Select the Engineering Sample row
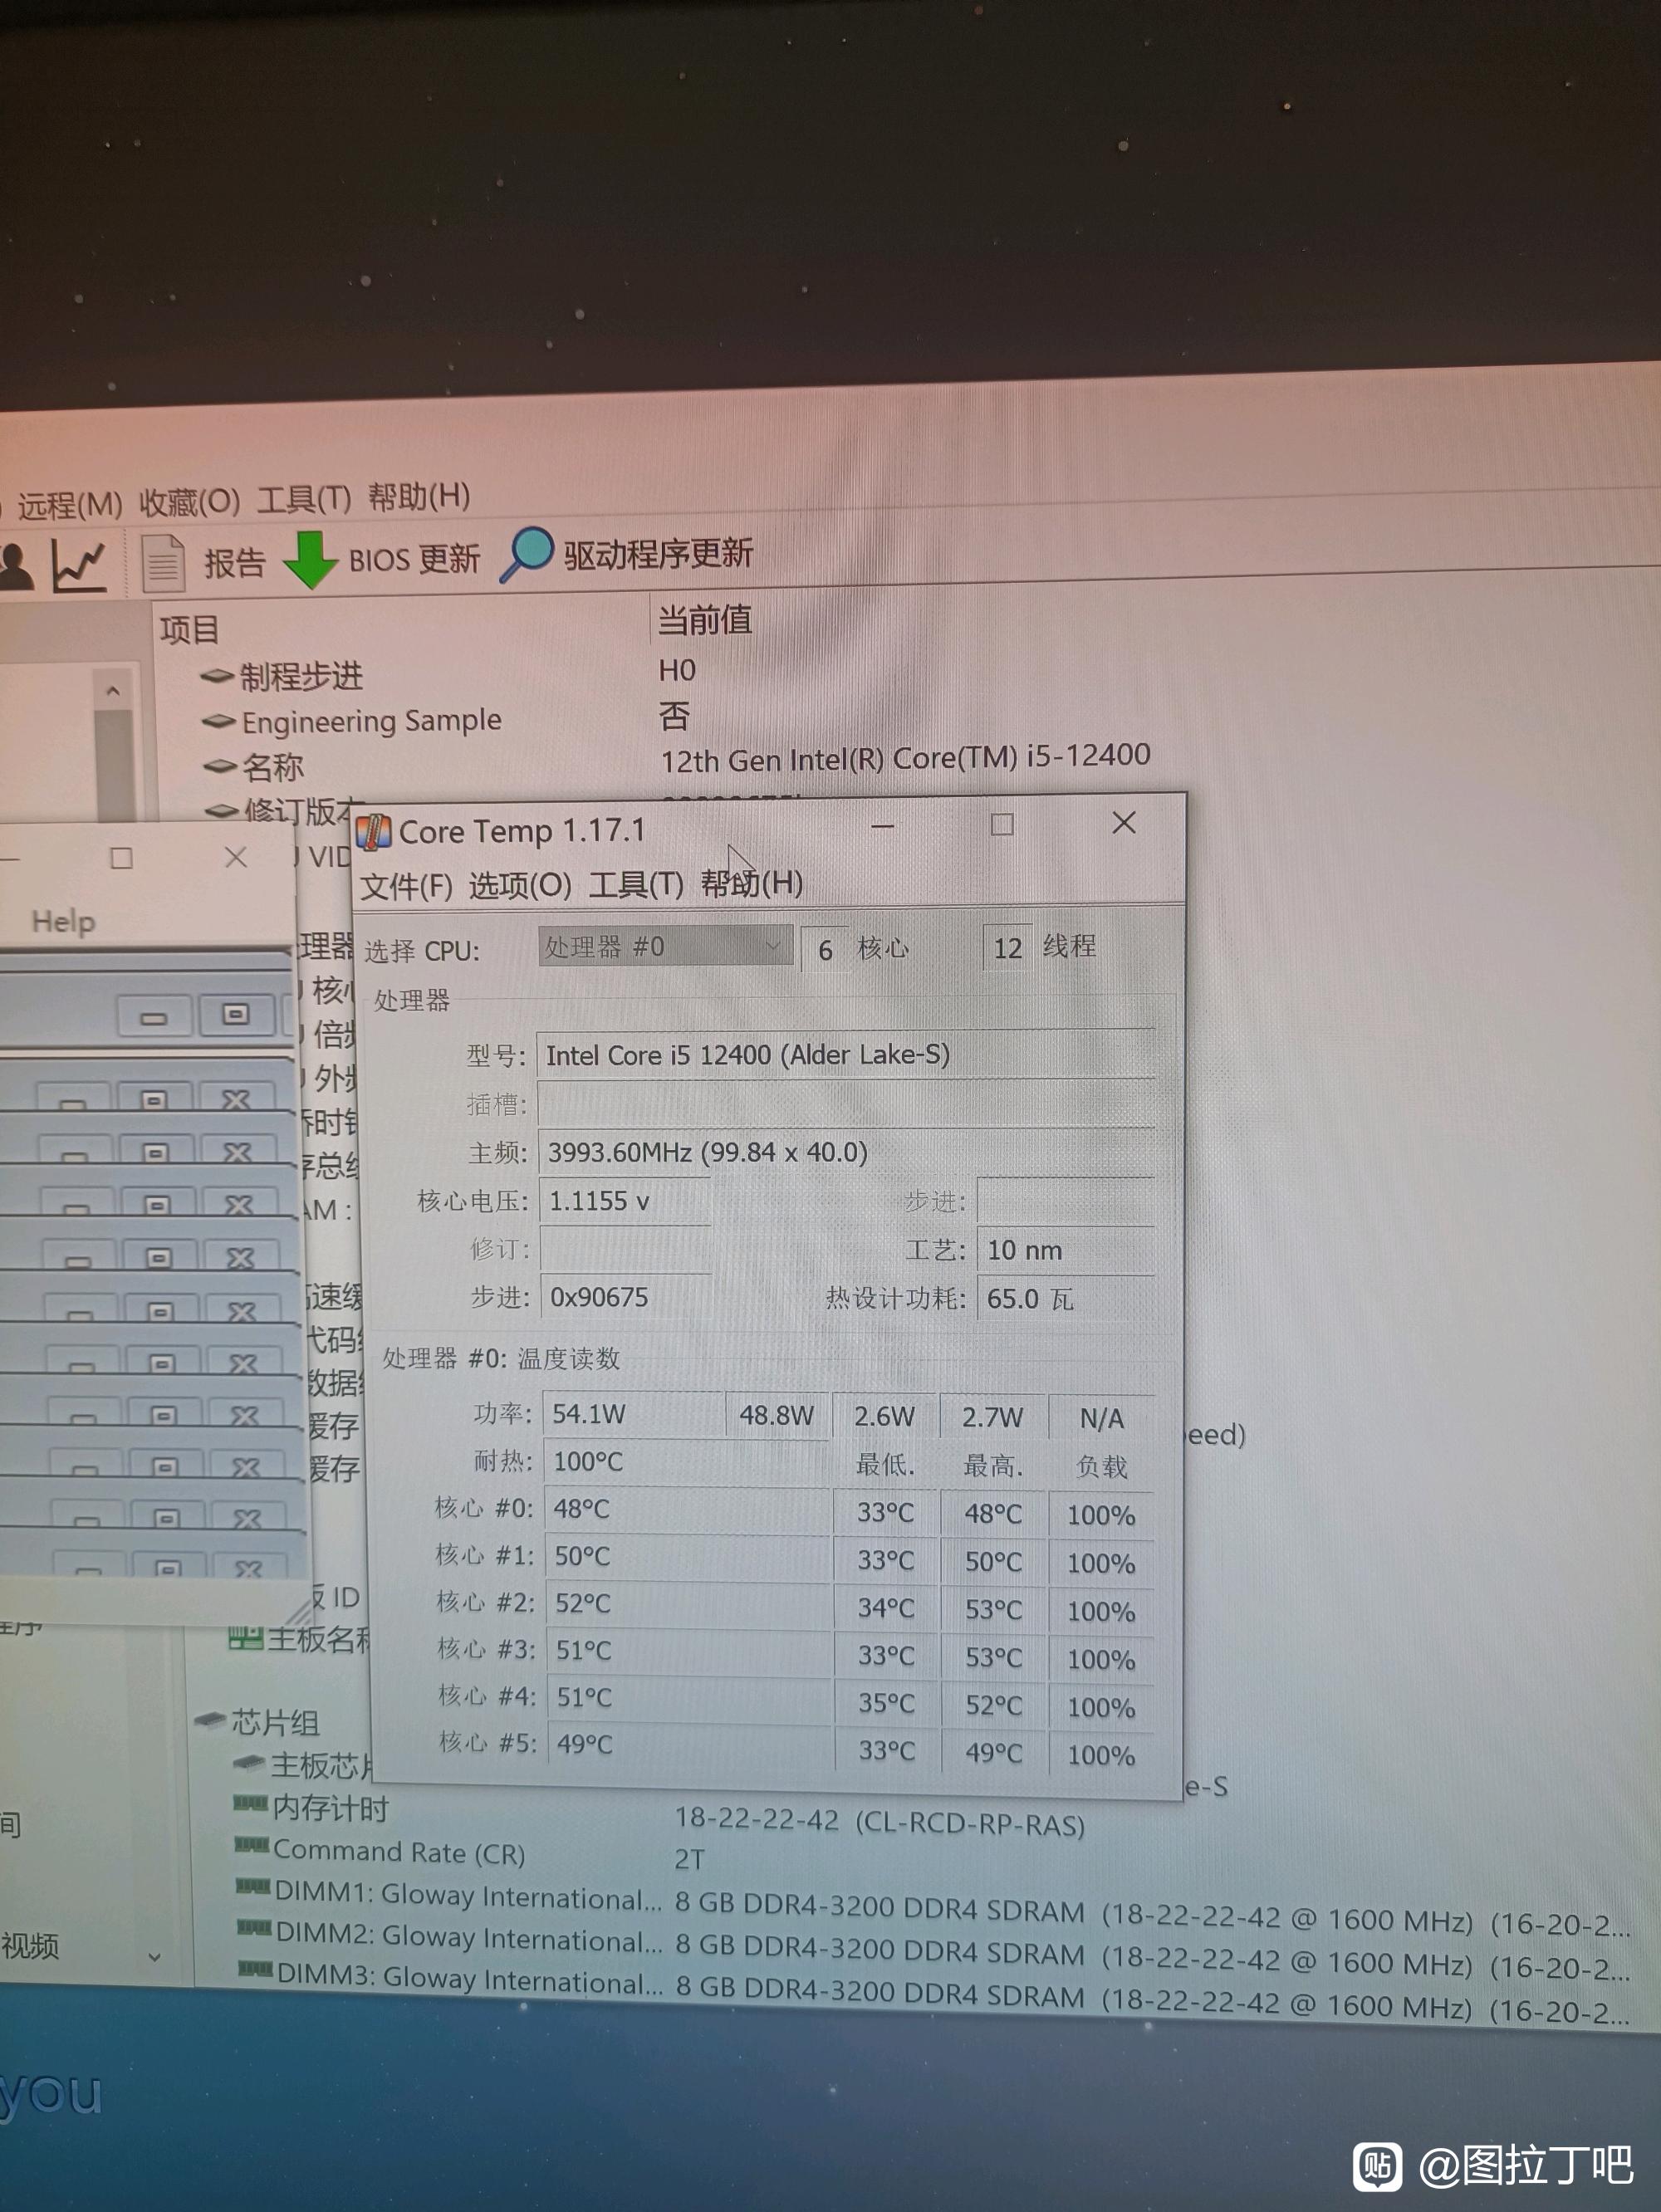This screenshot has height=2212, width=1661. click(371, 720)
